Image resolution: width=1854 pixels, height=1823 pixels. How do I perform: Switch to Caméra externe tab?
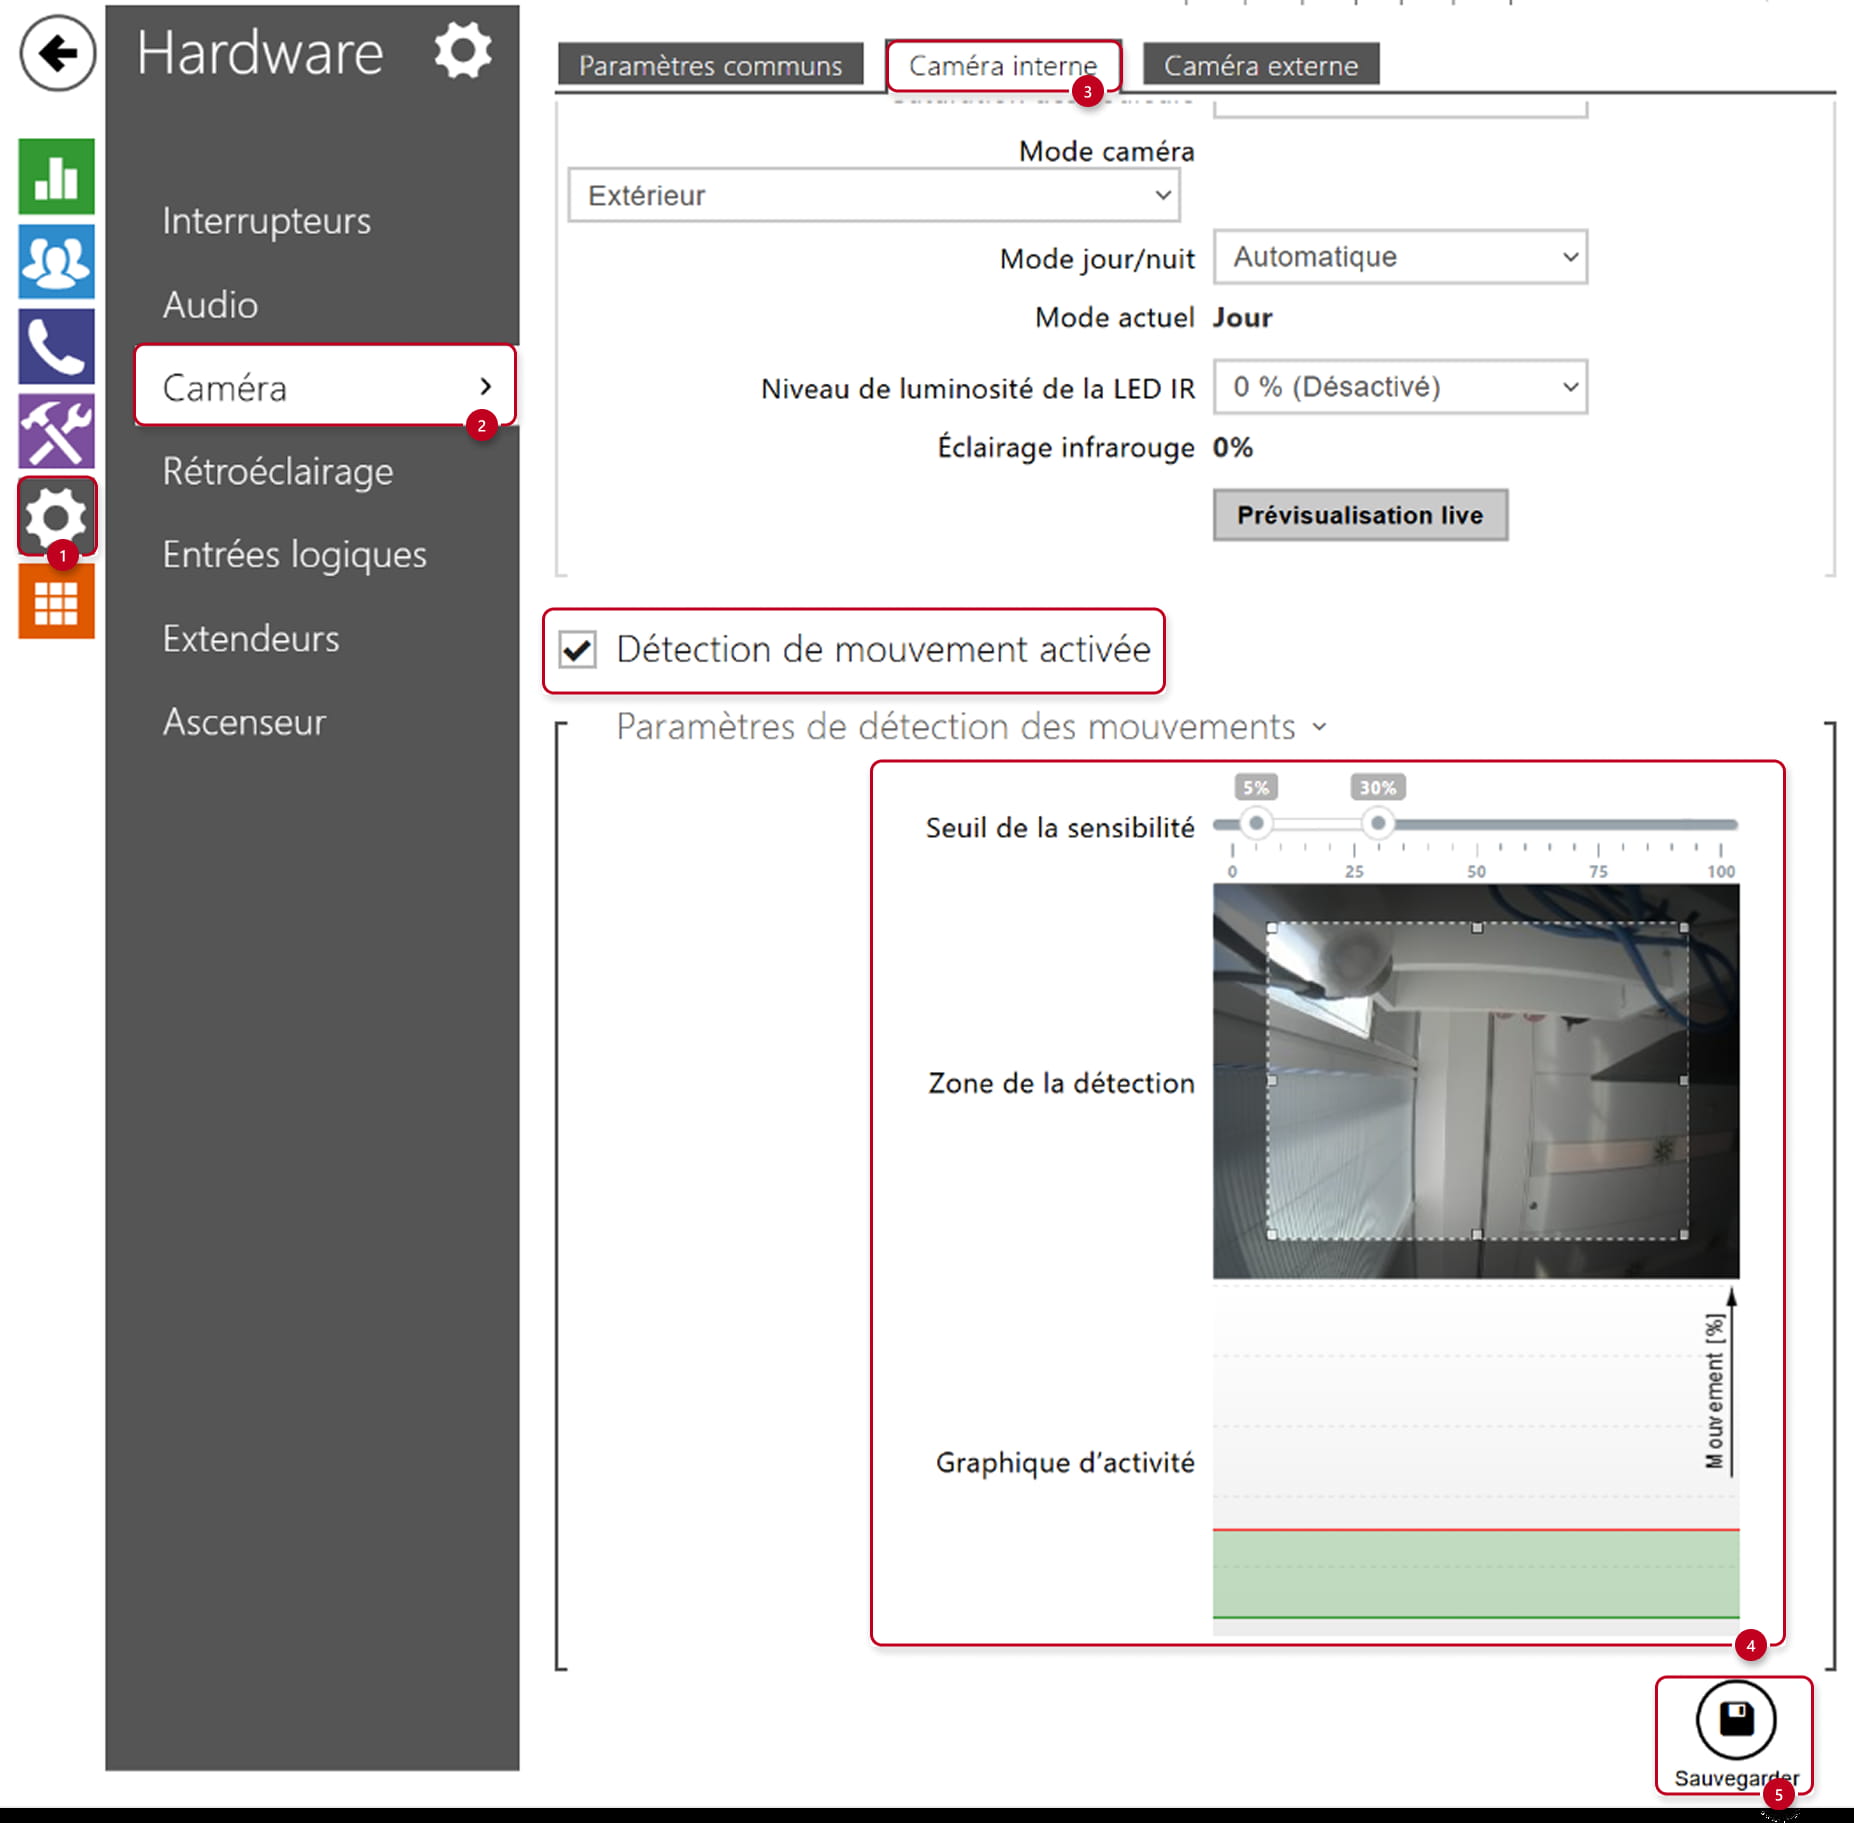[x=1261, y=65]
